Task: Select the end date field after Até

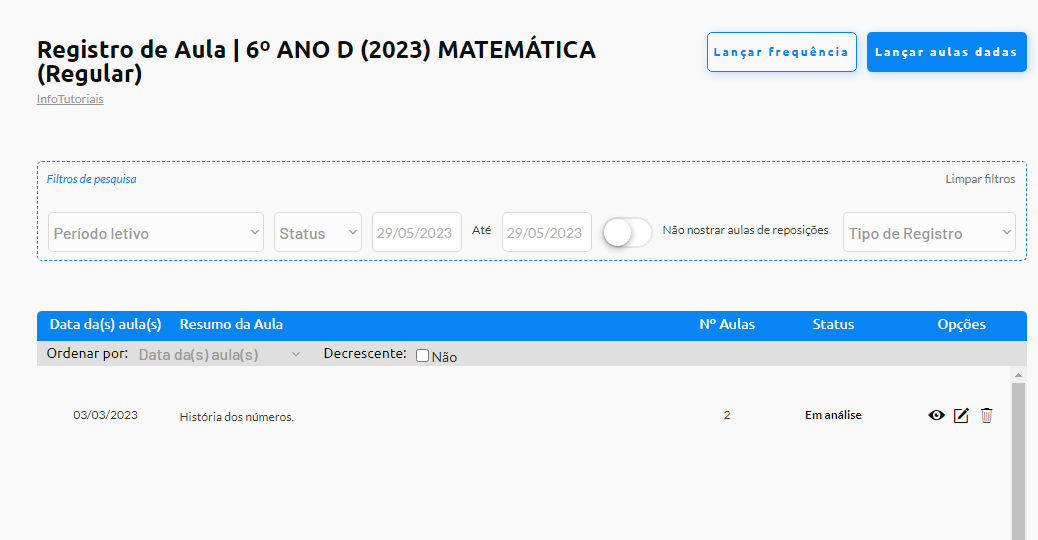Action: (547, 232)
